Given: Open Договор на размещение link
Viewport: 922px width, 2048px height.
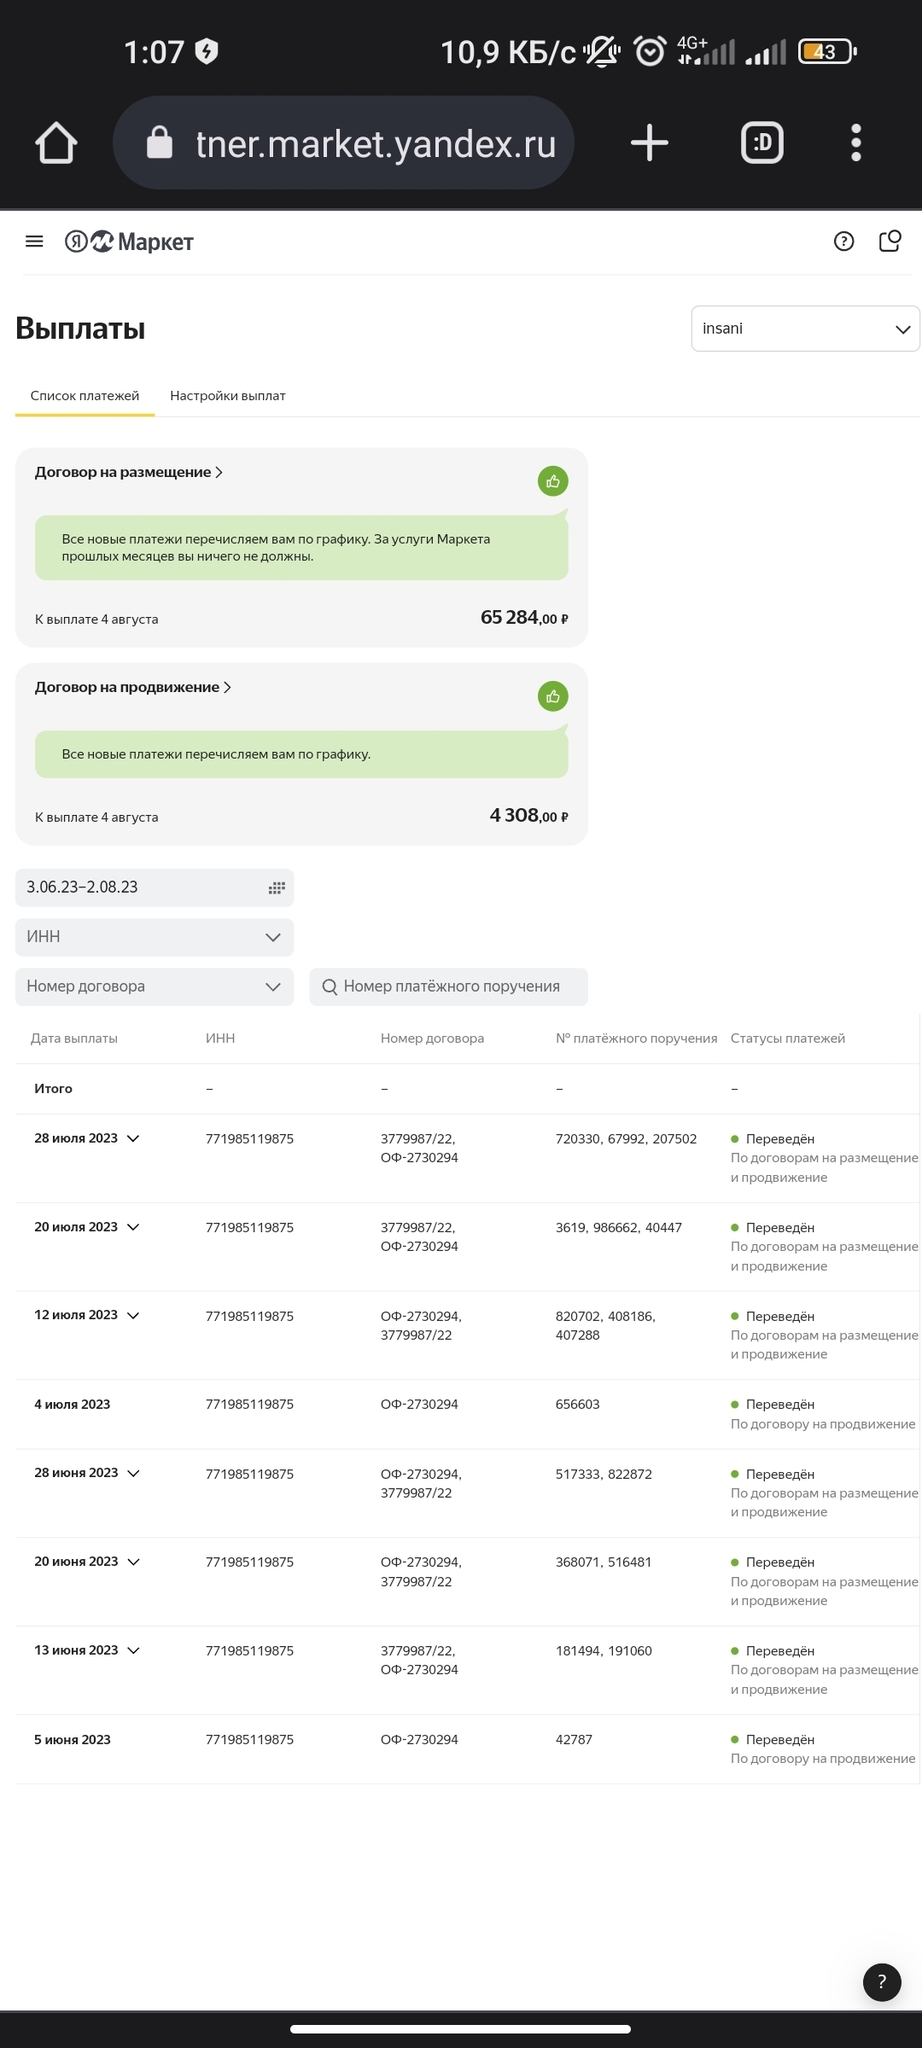Looking at the screenshot, I should tap(129, 472).
